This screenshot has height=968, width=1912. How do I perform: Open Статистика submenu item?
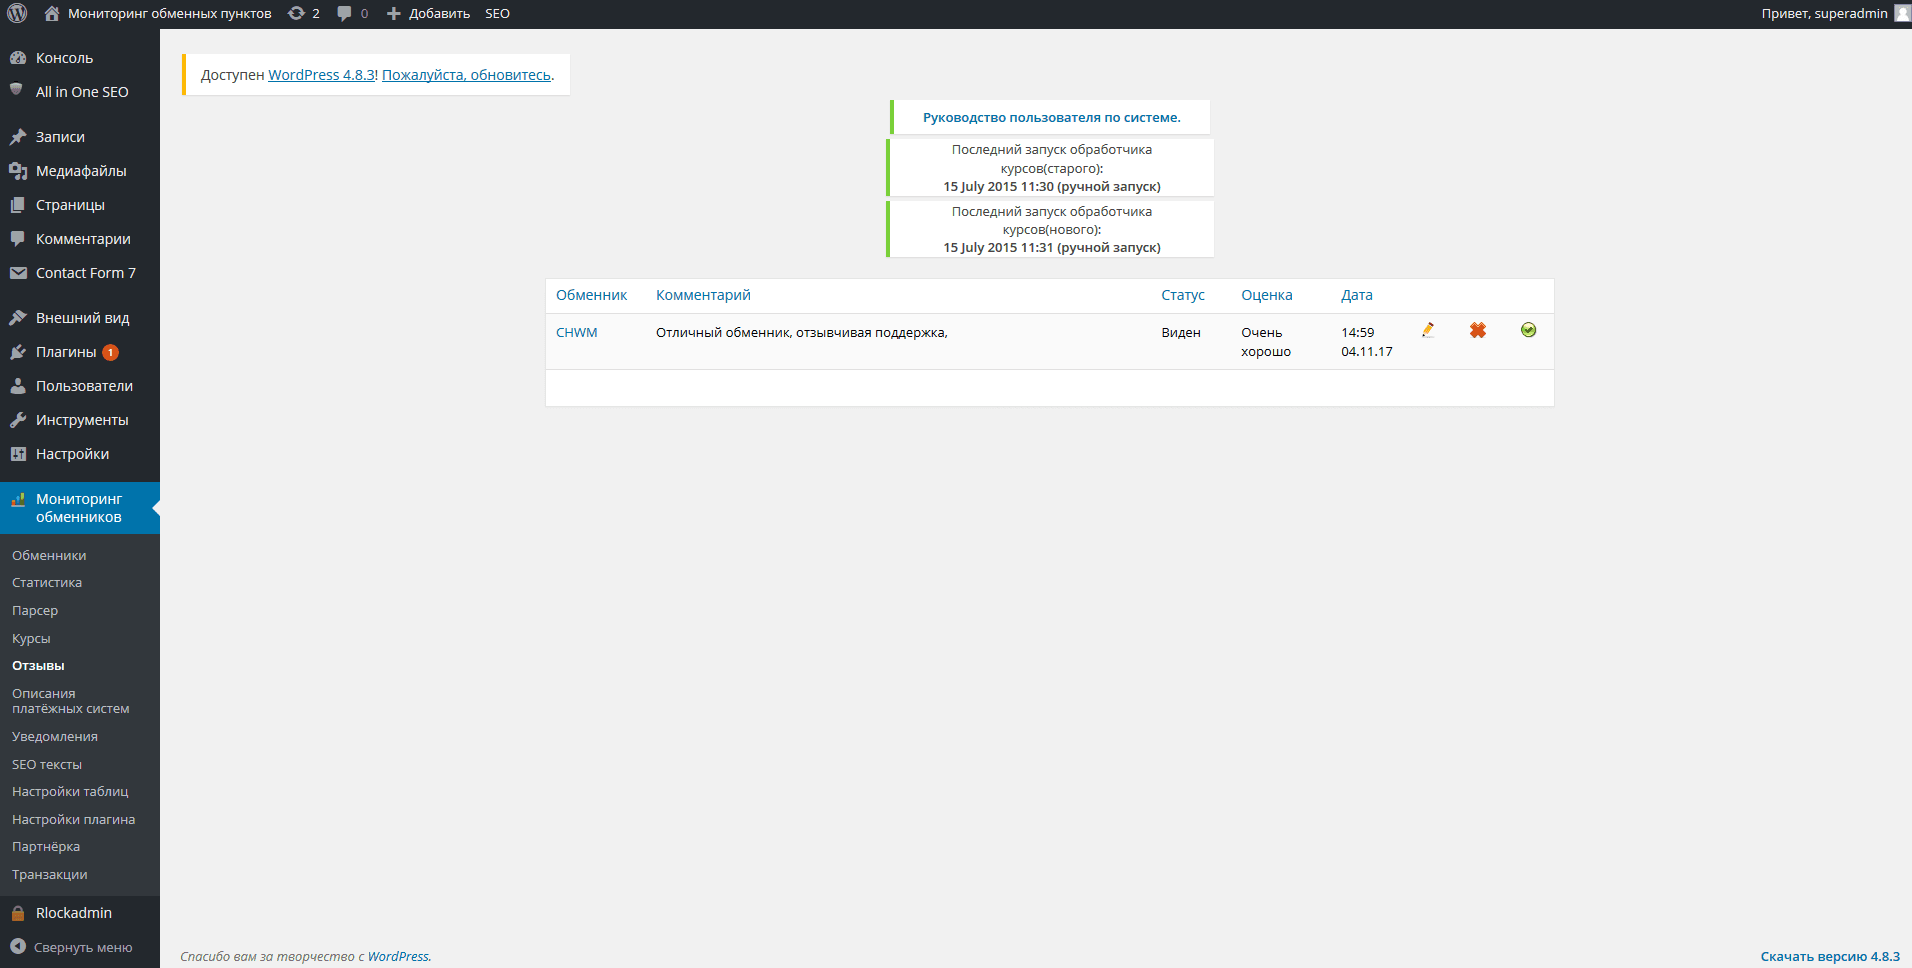pyautogui.click(x=47, y=582)
